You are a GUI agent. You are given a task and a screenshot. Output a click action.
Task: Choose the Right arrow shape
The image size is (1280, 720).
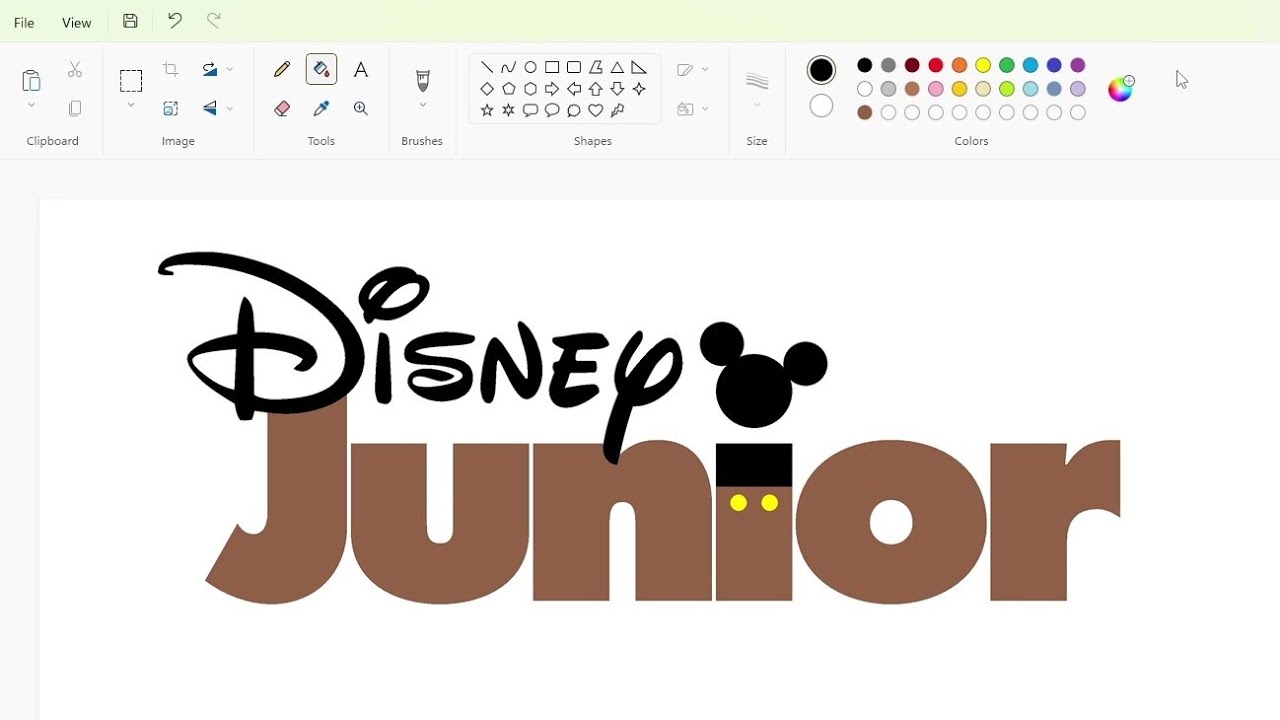[x=552, y=89]
